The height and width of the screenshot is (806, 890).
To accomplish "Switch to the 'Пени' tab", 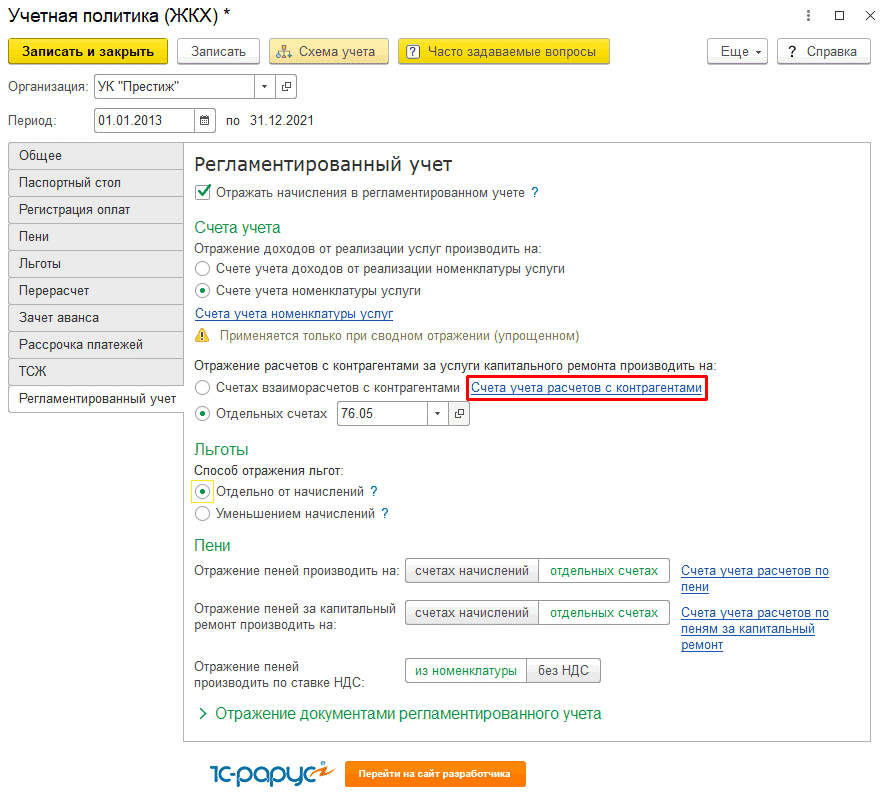I will click(95, 237).
